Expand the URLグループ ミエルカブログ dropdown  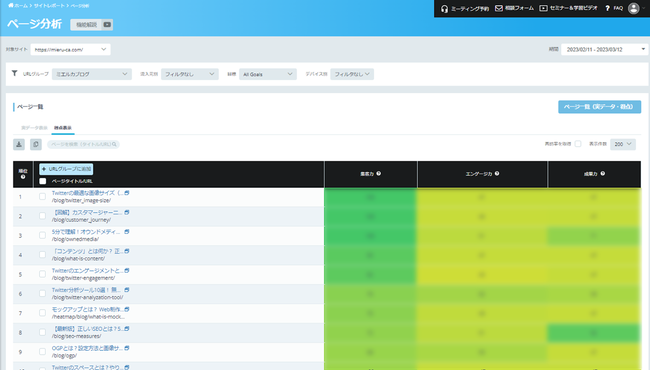click(92, 74)
